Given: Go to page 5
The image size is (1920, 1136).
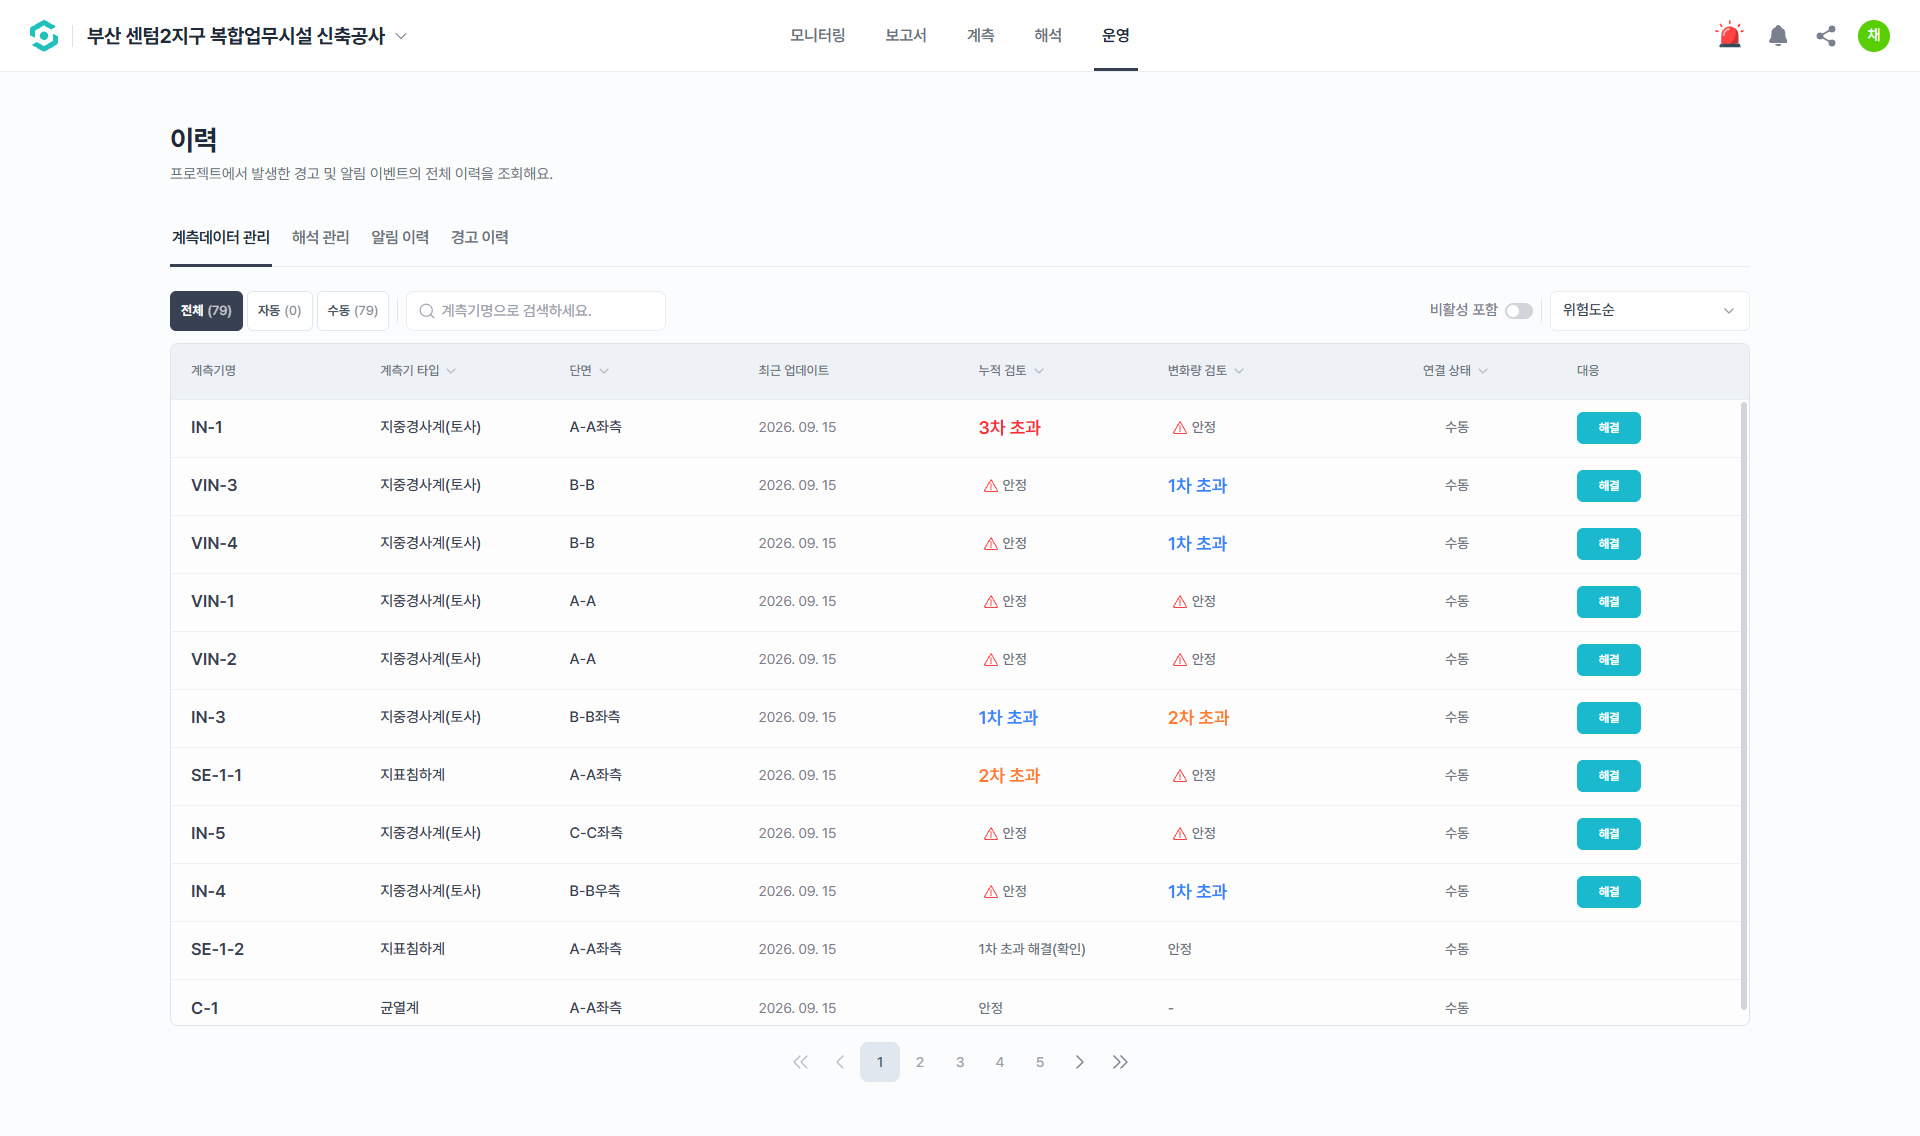Looking at the screenshot, I should (1040, 1062).
